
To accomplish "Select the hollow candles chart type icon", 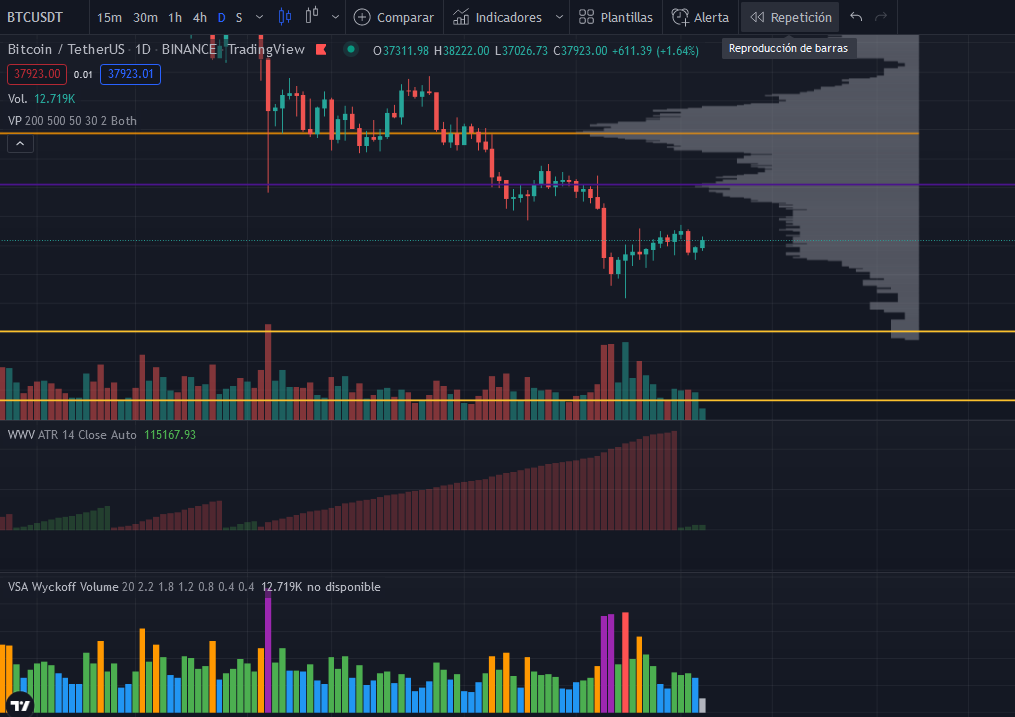I will [312, 16].
